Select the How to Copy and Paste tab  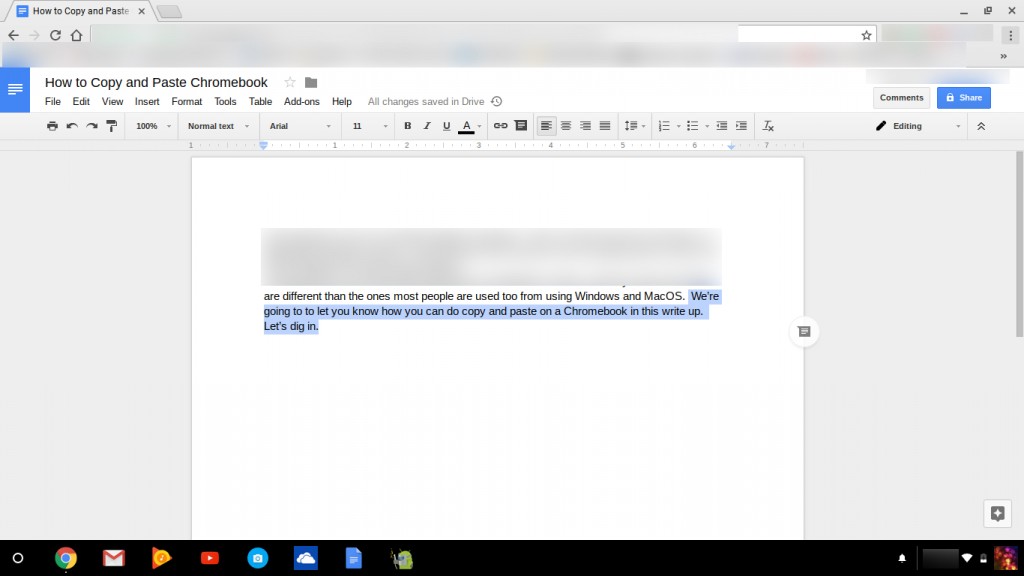click(81, 11)
